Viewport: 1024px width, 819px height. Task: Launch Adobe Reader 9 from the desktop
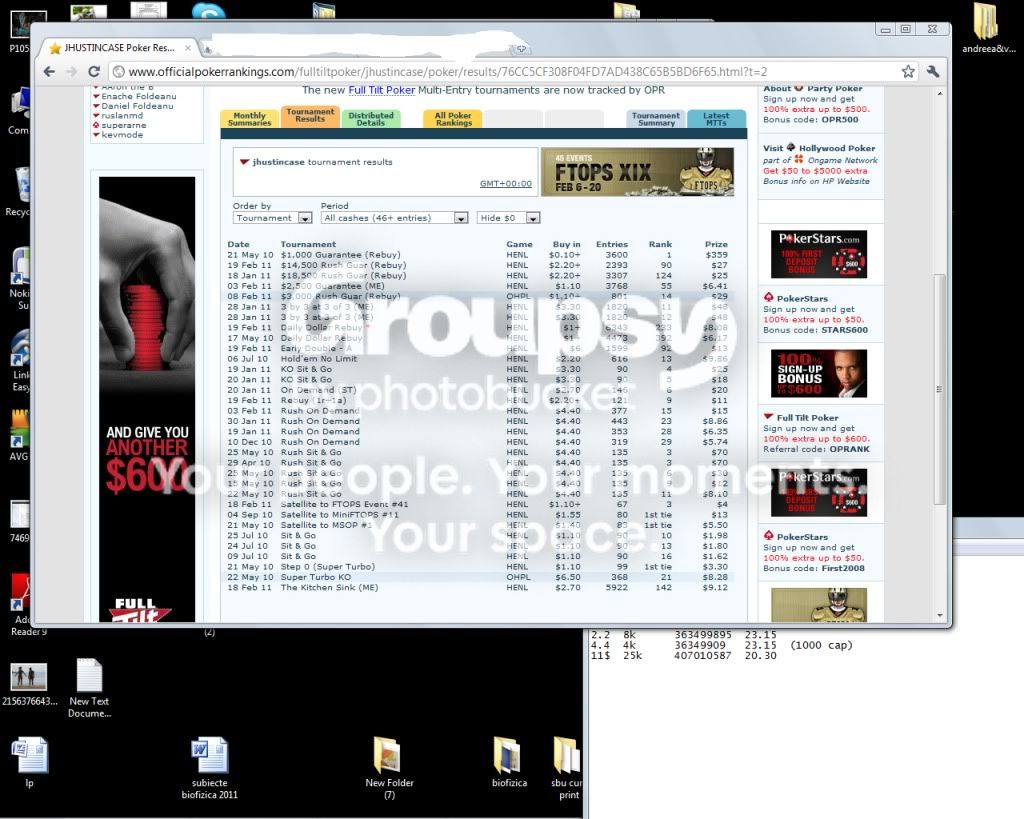tap(26, 606)
